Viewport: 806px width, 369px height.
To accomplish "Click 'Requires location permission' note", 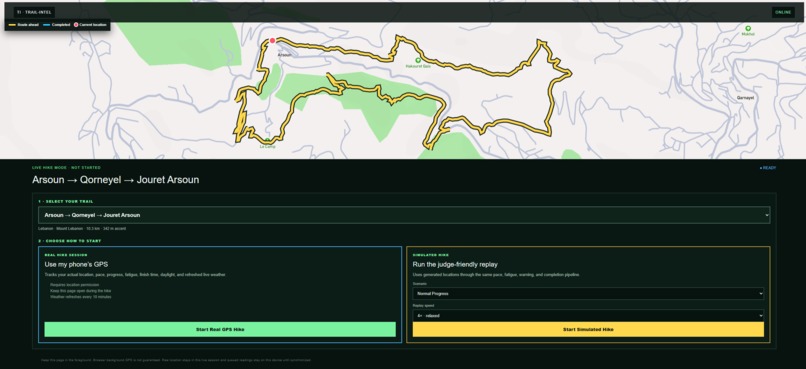I will (75, 285).
